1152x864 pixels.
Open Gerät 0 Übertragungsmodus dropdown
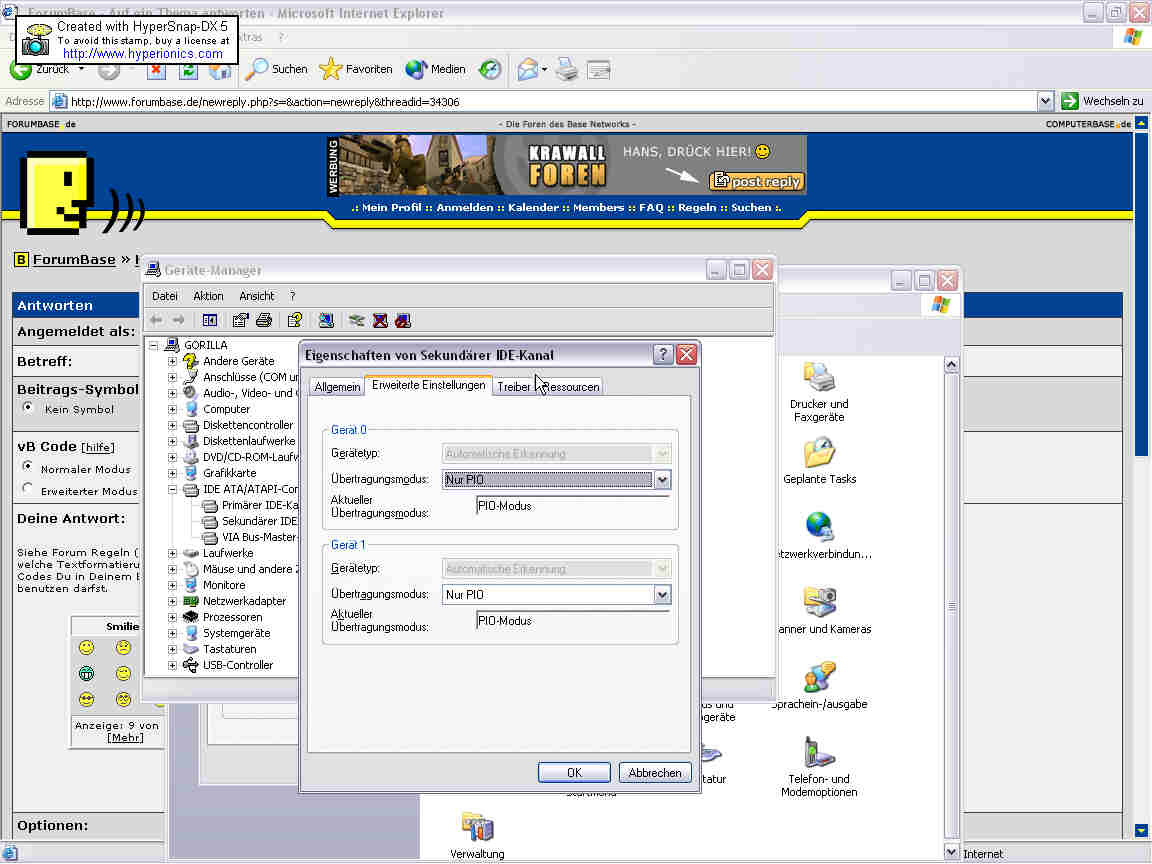tap(662, 480)
